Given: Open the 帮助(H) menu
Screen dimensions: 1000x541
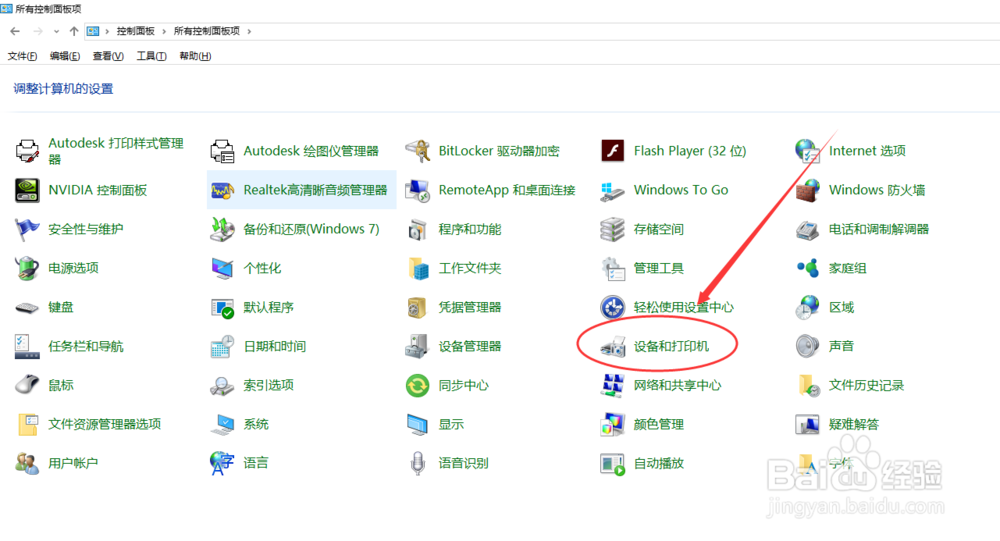Looking at the screenshot, I should [195, 56].
